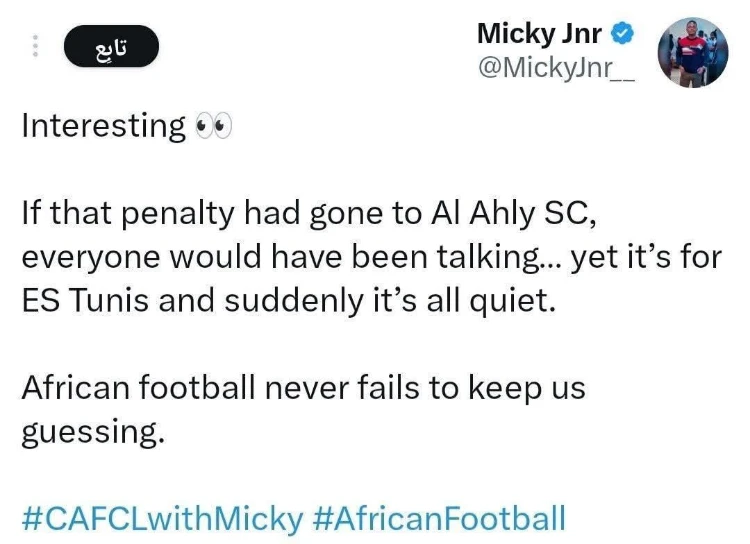The height and width of the screenshot is (544, 750).
Task: Click the blue verified badge
Action: point(621,34)
